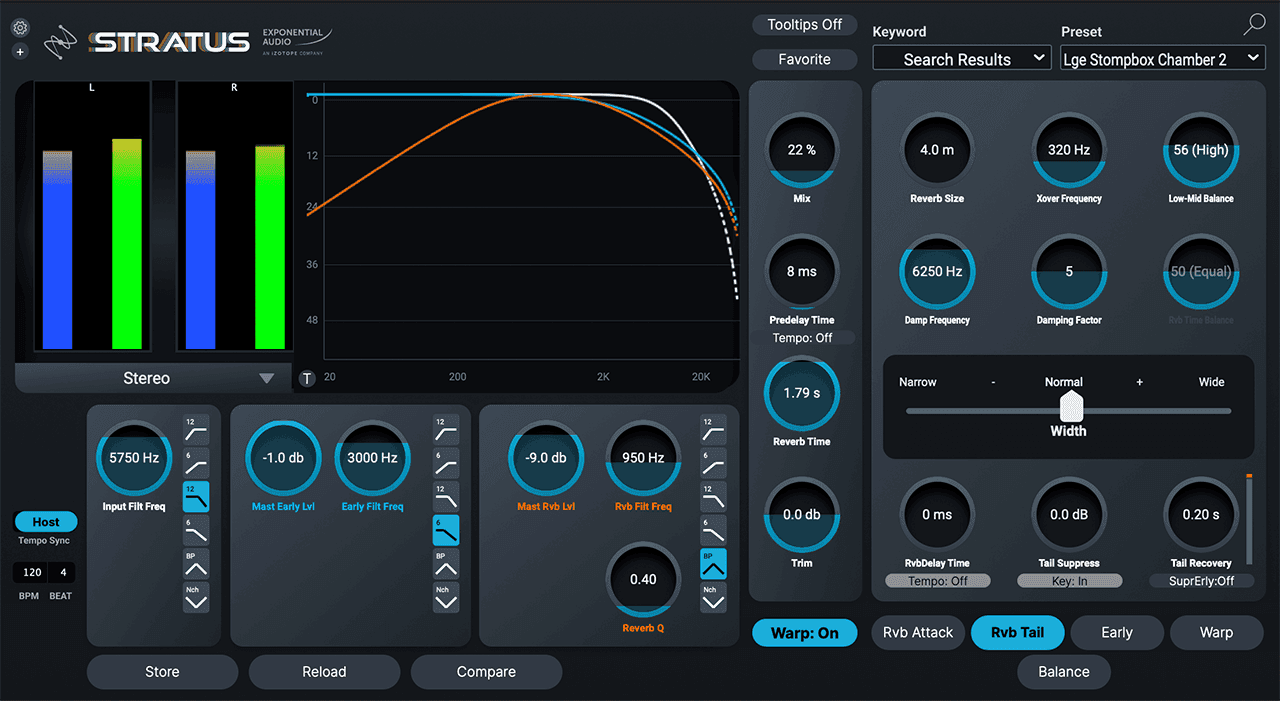The height and width of the screenshot is (701, 1280).
Task: Click the Early Filt Freq knob
Action: click(x=372, y=458)
